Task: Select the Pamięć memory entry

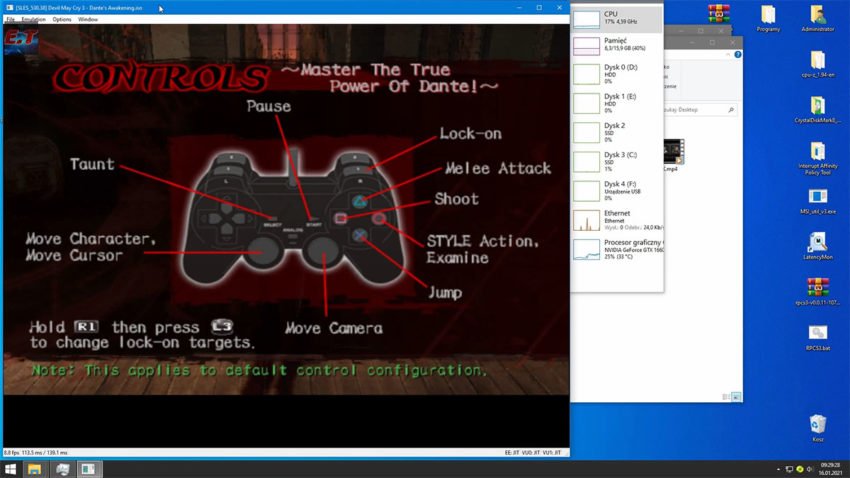Action: point(616,44)
